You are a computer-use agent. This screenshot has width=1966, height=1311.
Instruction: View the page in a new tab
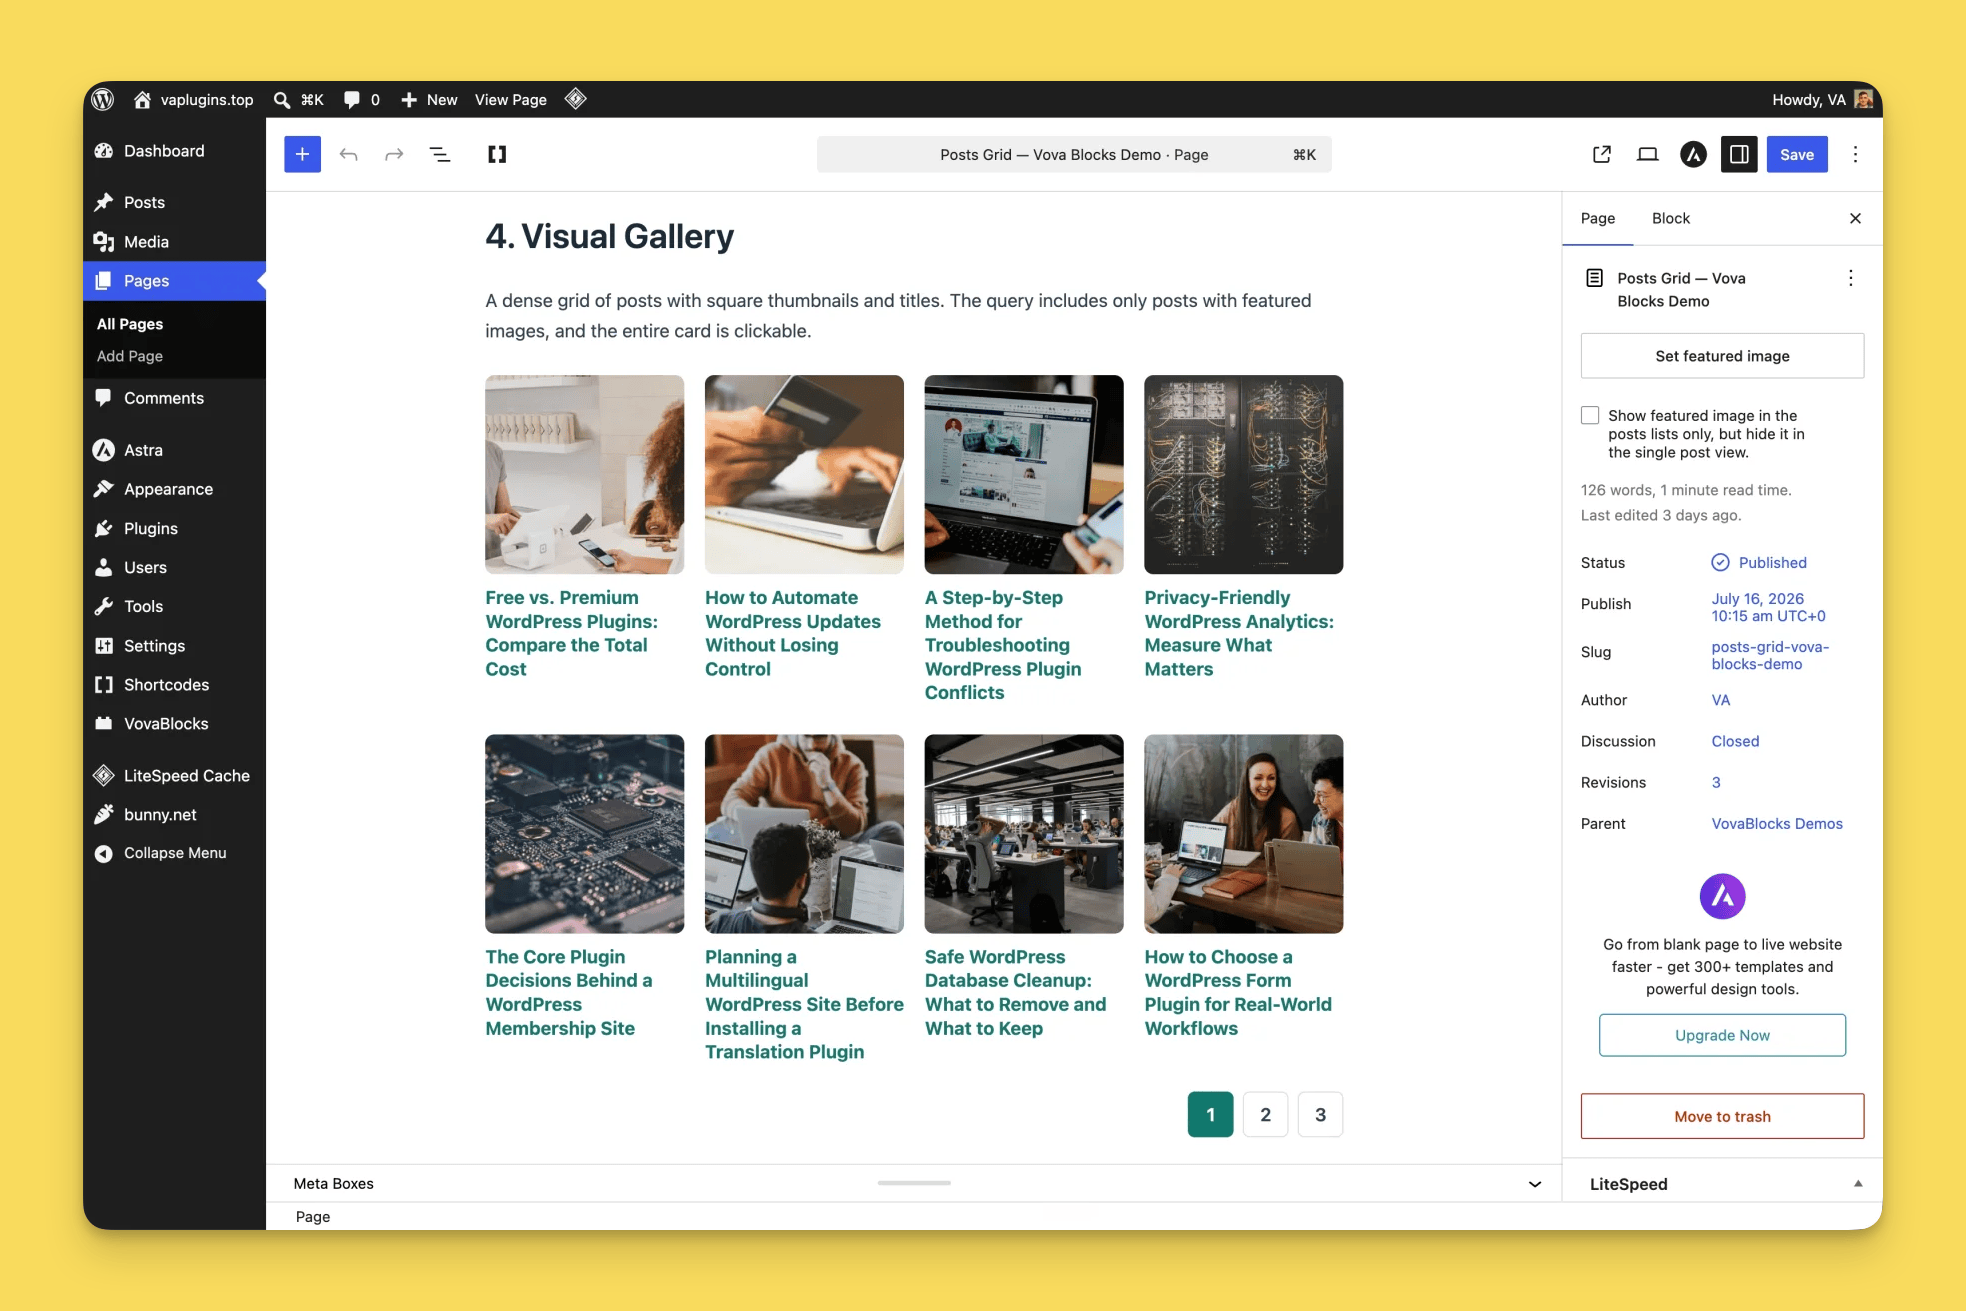[x=1602, y=154]
